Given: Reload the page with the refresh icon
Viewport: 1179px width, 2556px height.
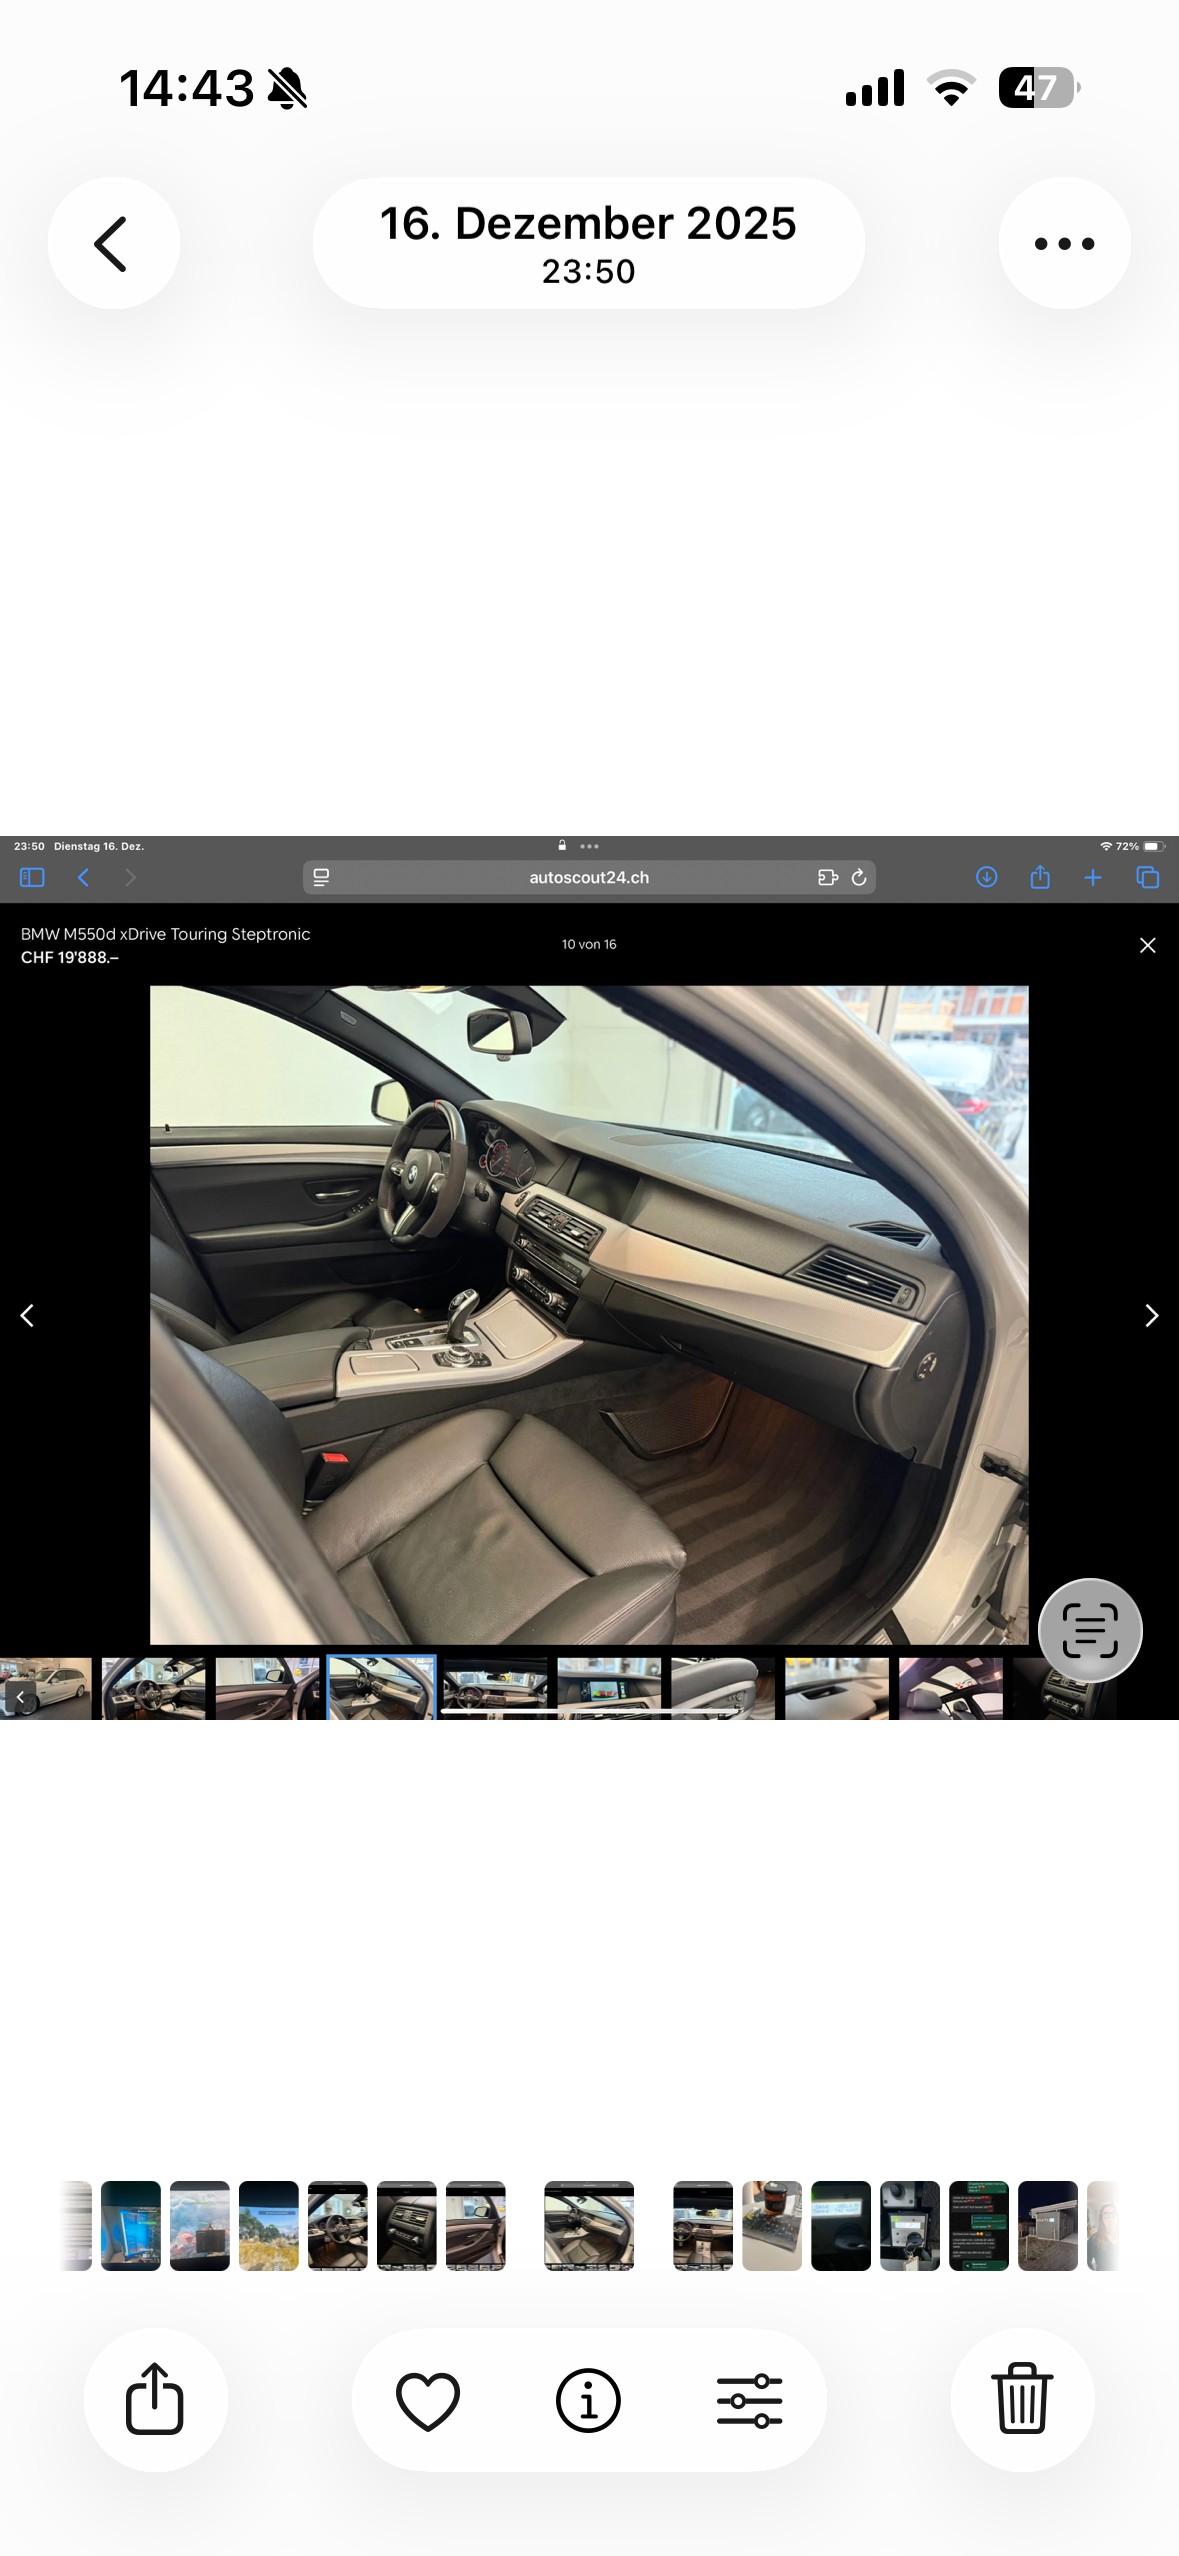Looking at the screenshot, I should (858, 877).
